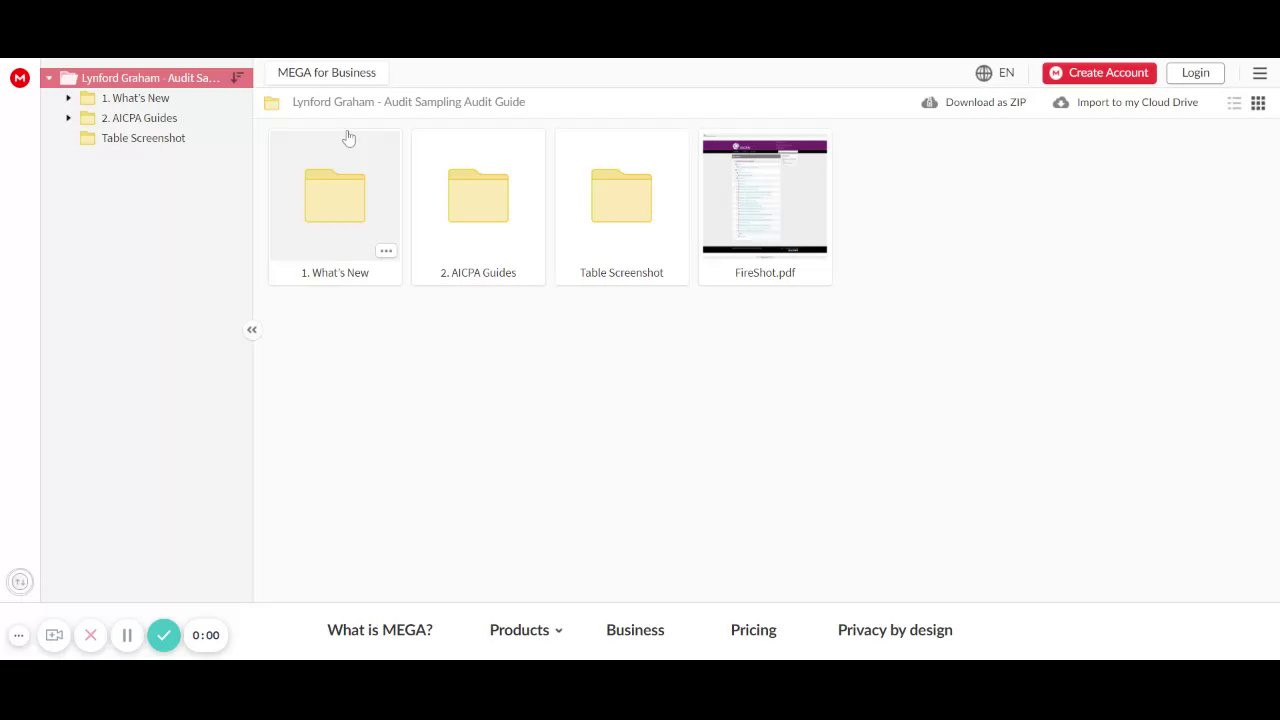Image resolution: width=1280 pixels, height=720 pixels.
Task: Select 2. AICPA Guides in the tree
Action: coord(139,118)
